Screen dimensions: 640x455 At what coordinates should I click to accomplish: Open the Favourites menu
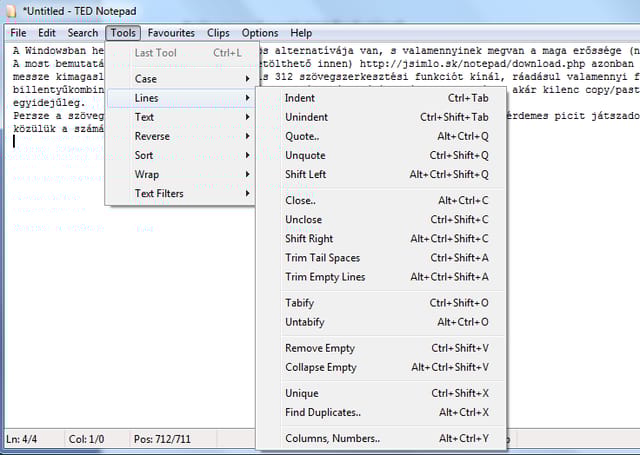(171, 33)
